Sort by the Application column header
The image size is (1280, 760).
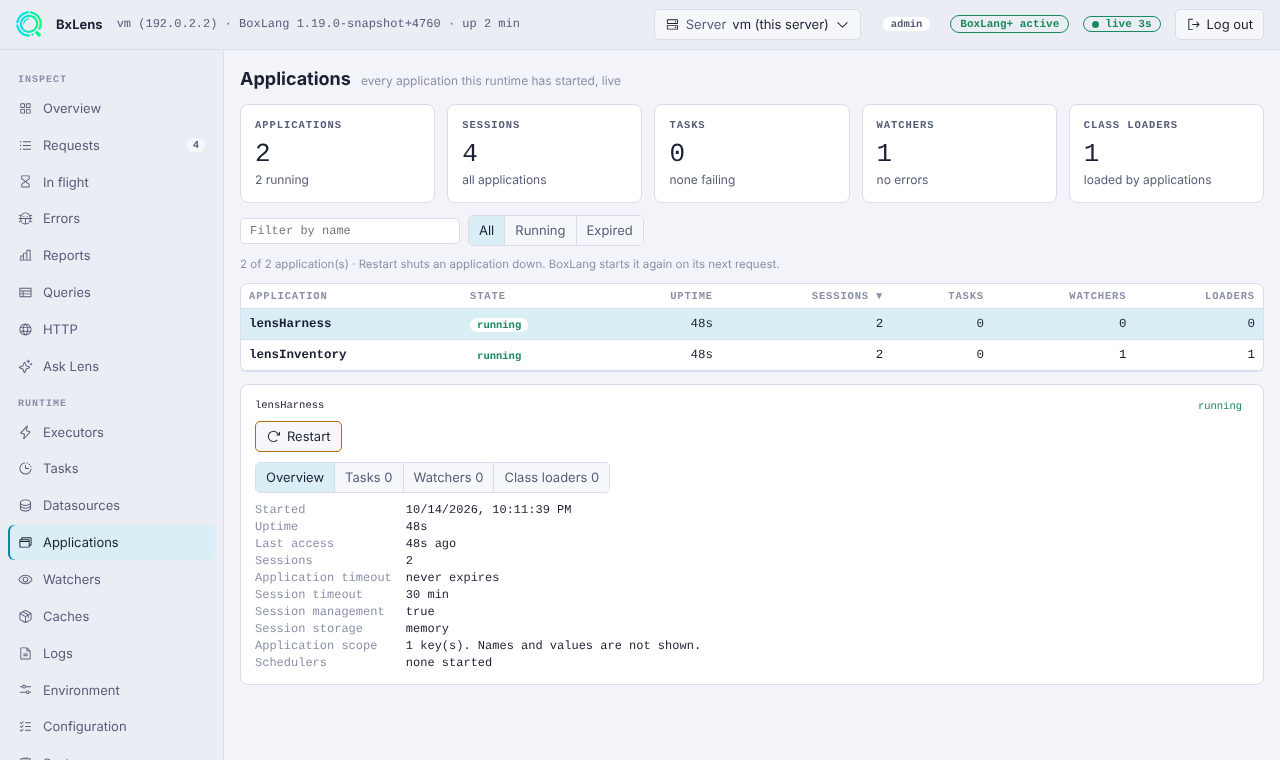coord(288,296)
